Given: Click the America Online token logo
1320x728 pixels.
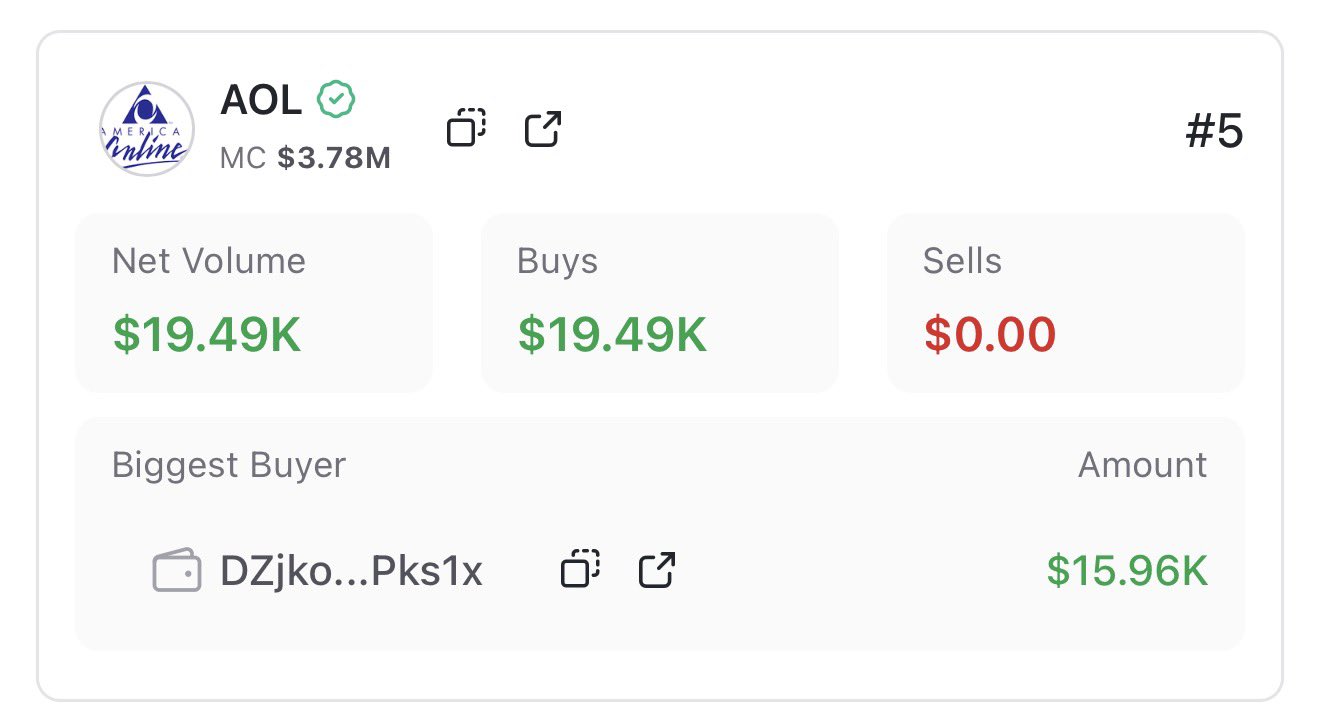Looking at the screenshot, I should point(147,129).
